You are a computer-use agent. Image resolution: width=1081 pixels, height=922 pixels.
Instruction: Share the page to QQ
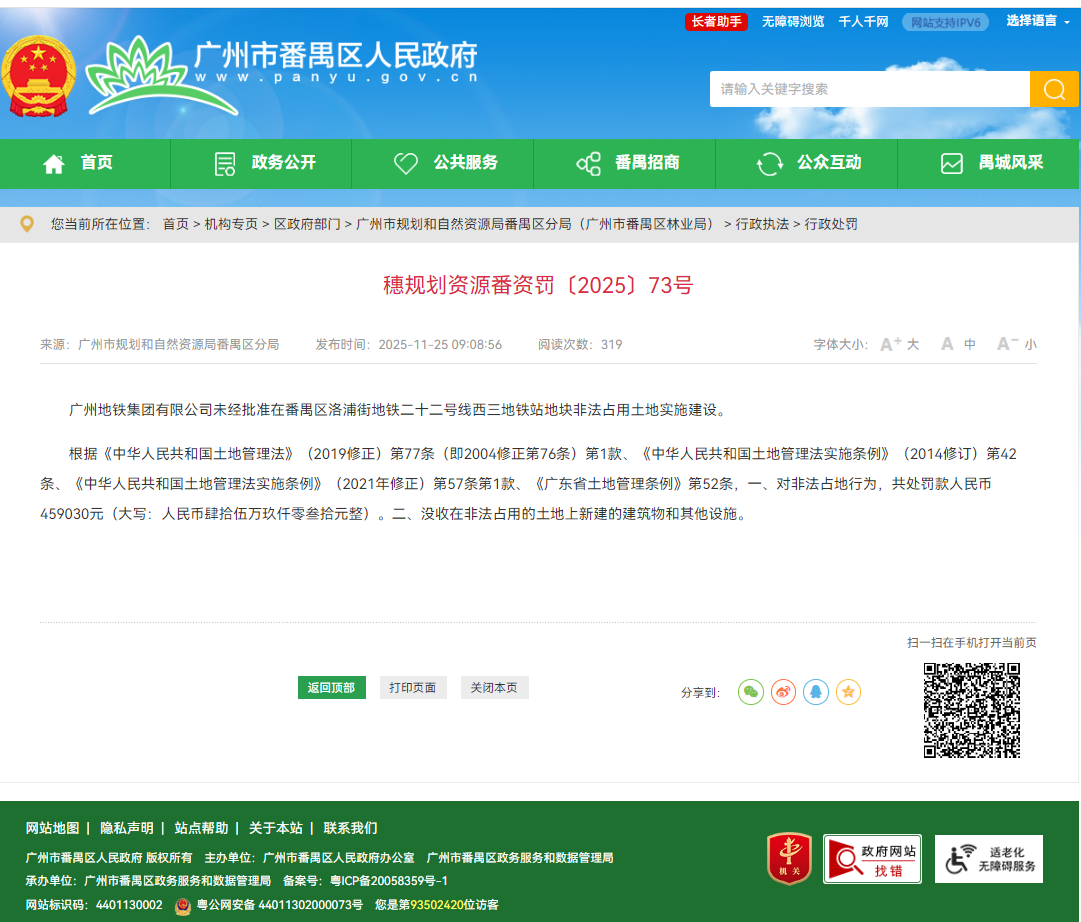coord(815,691)
